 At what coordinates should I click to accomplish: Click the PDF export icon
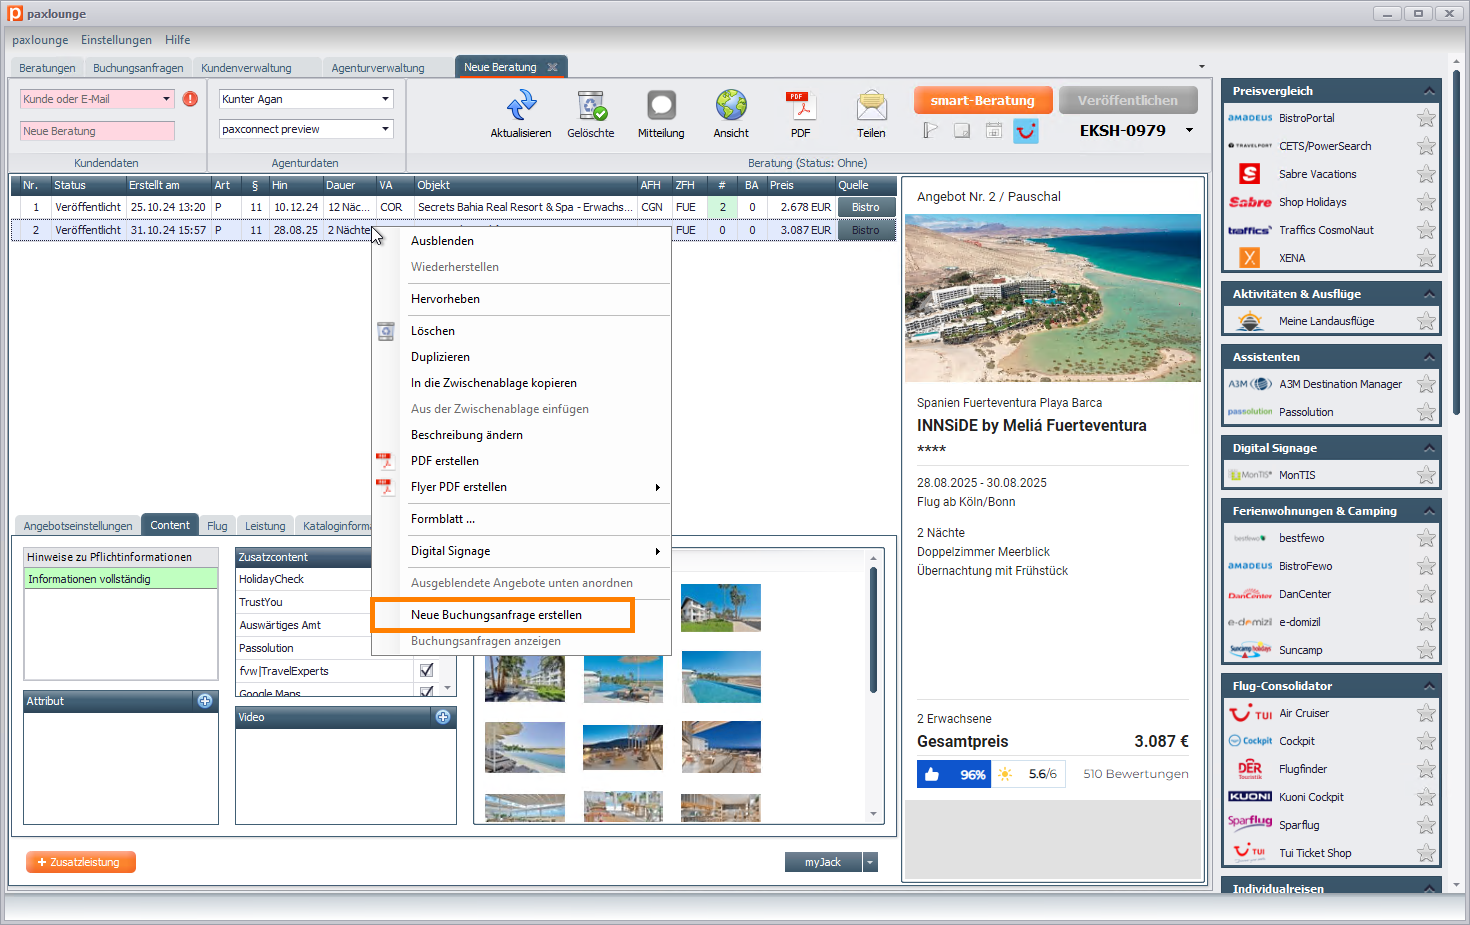[x=801, y=105]
